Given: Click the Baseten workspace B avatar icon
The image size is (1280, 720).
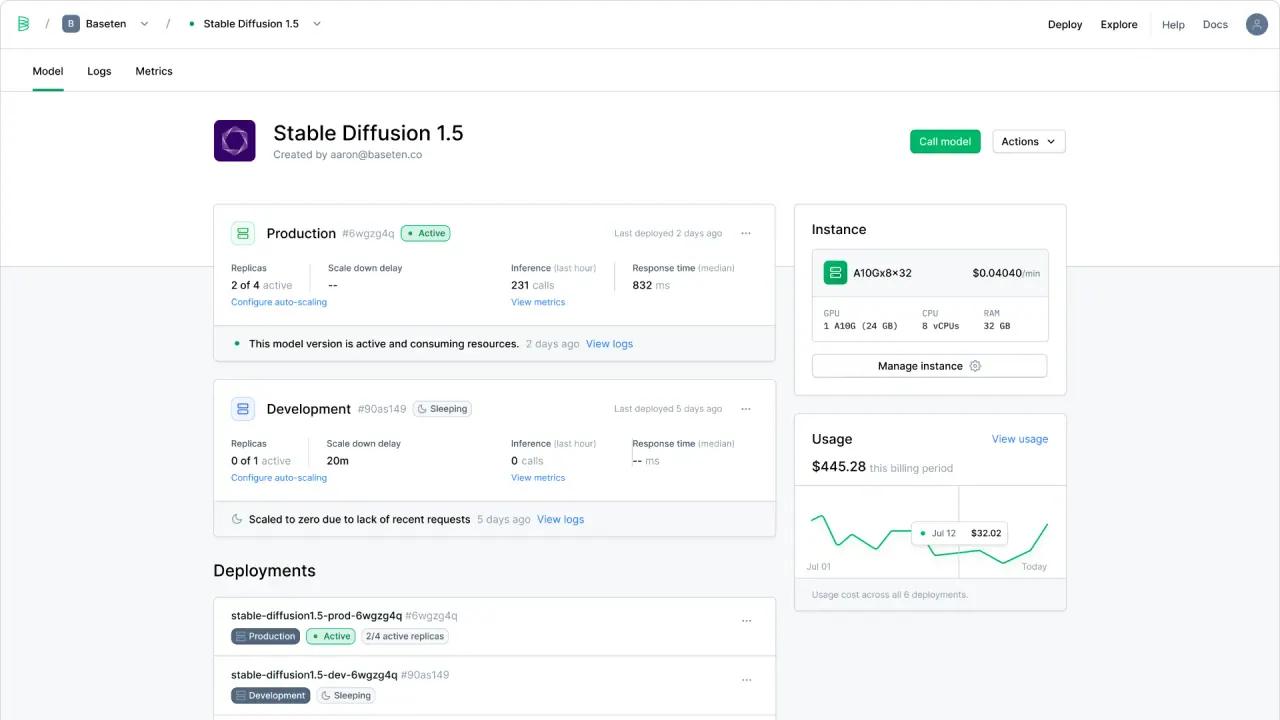Looking at the screenshot, I should 71,24.
